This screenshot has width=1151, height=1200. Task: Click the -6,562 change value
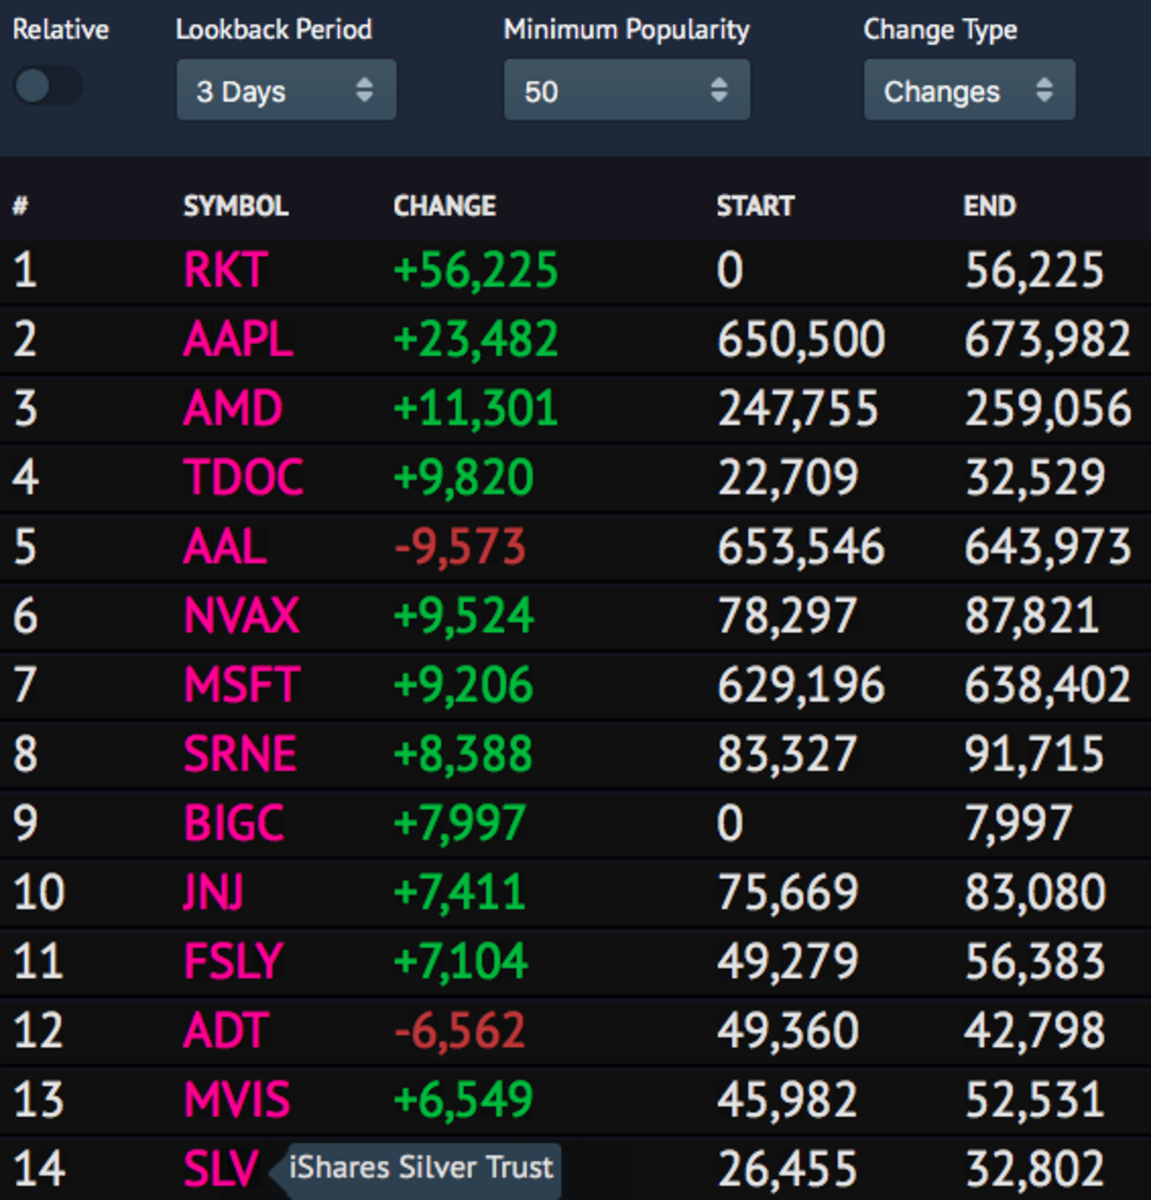click(460, 1030)
